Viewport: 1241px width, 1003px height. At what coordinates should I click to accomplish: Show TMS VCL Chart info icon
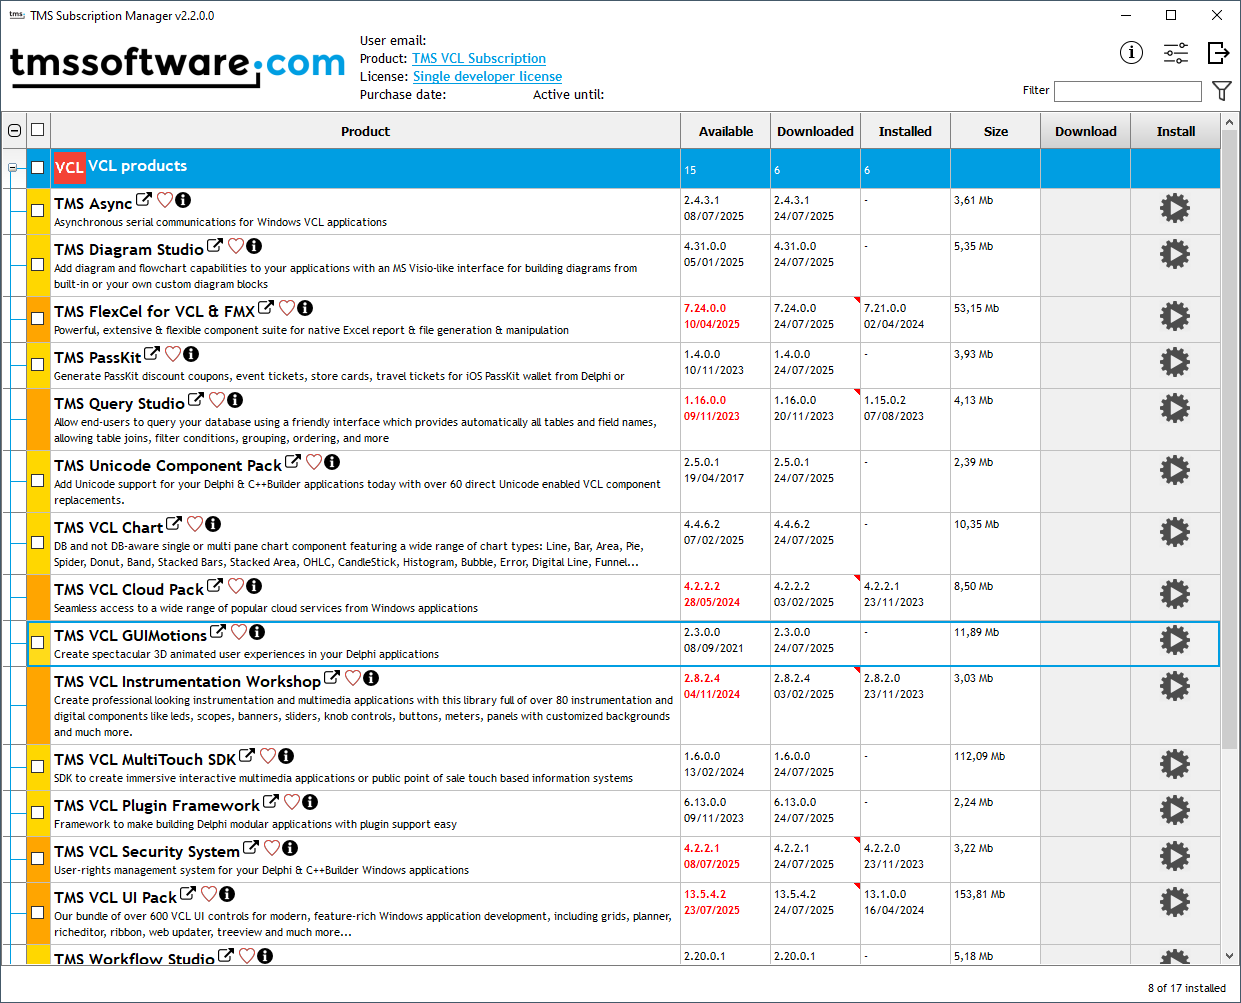coord(213,524)
